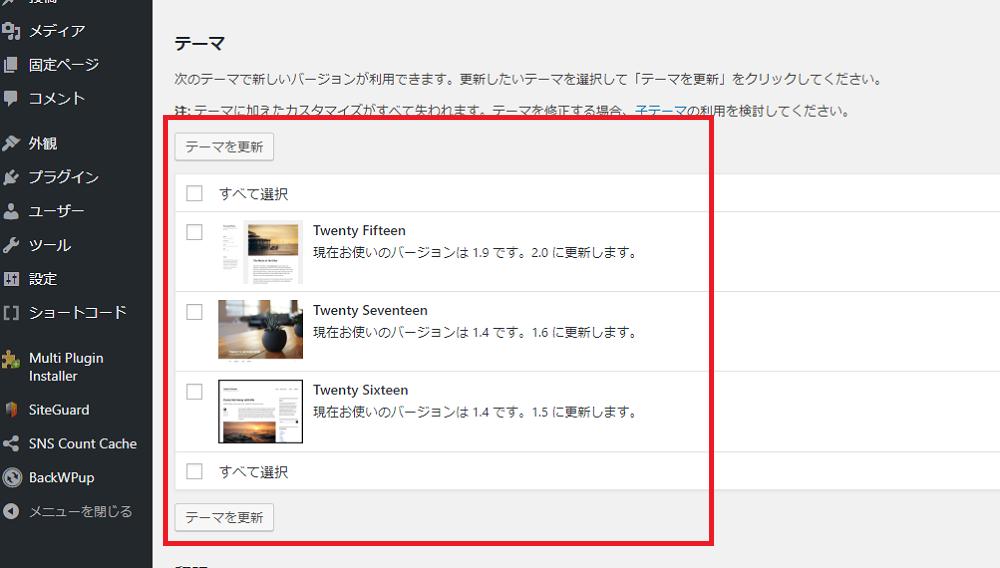
Task: Click the Settings sliders icon
Action: (x=11, y=279)
